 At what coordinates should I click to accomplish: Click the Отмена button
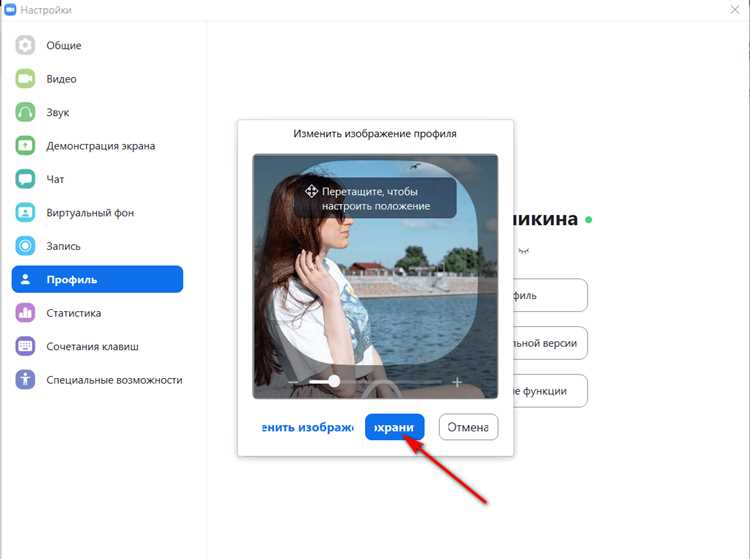468,427
